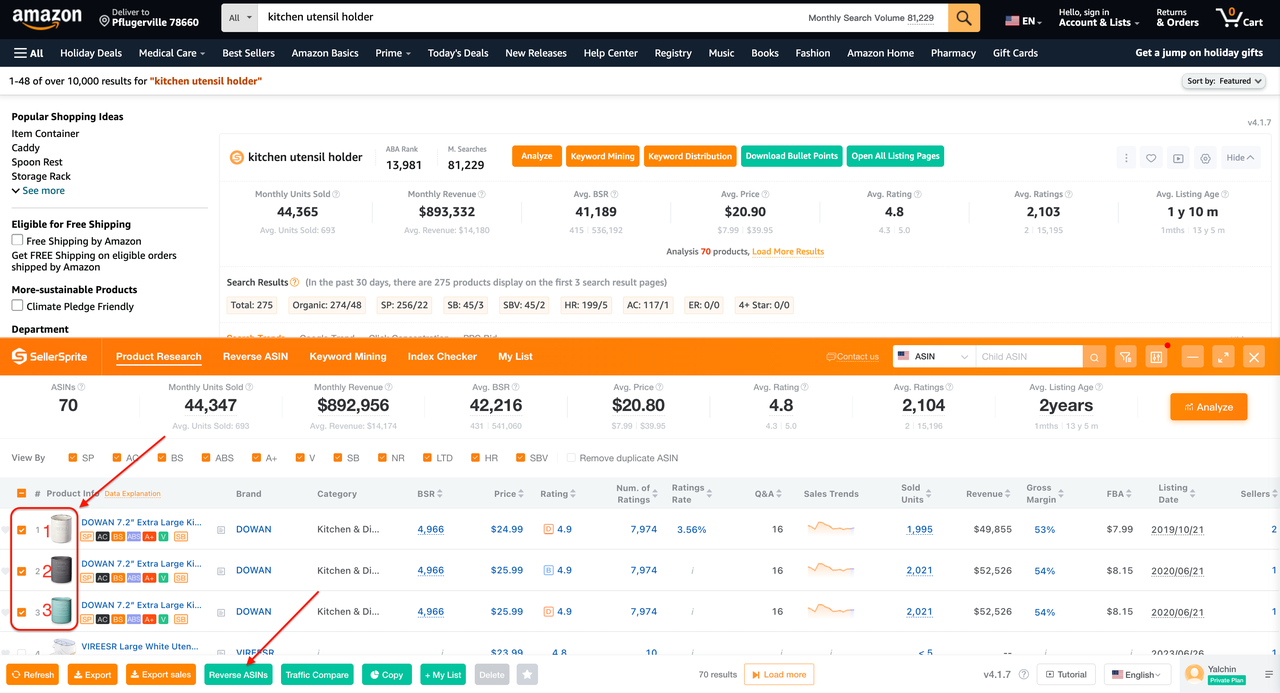1280x693 pixels.
Task: Open the All departments search dropdown
Action: [240, 18]
